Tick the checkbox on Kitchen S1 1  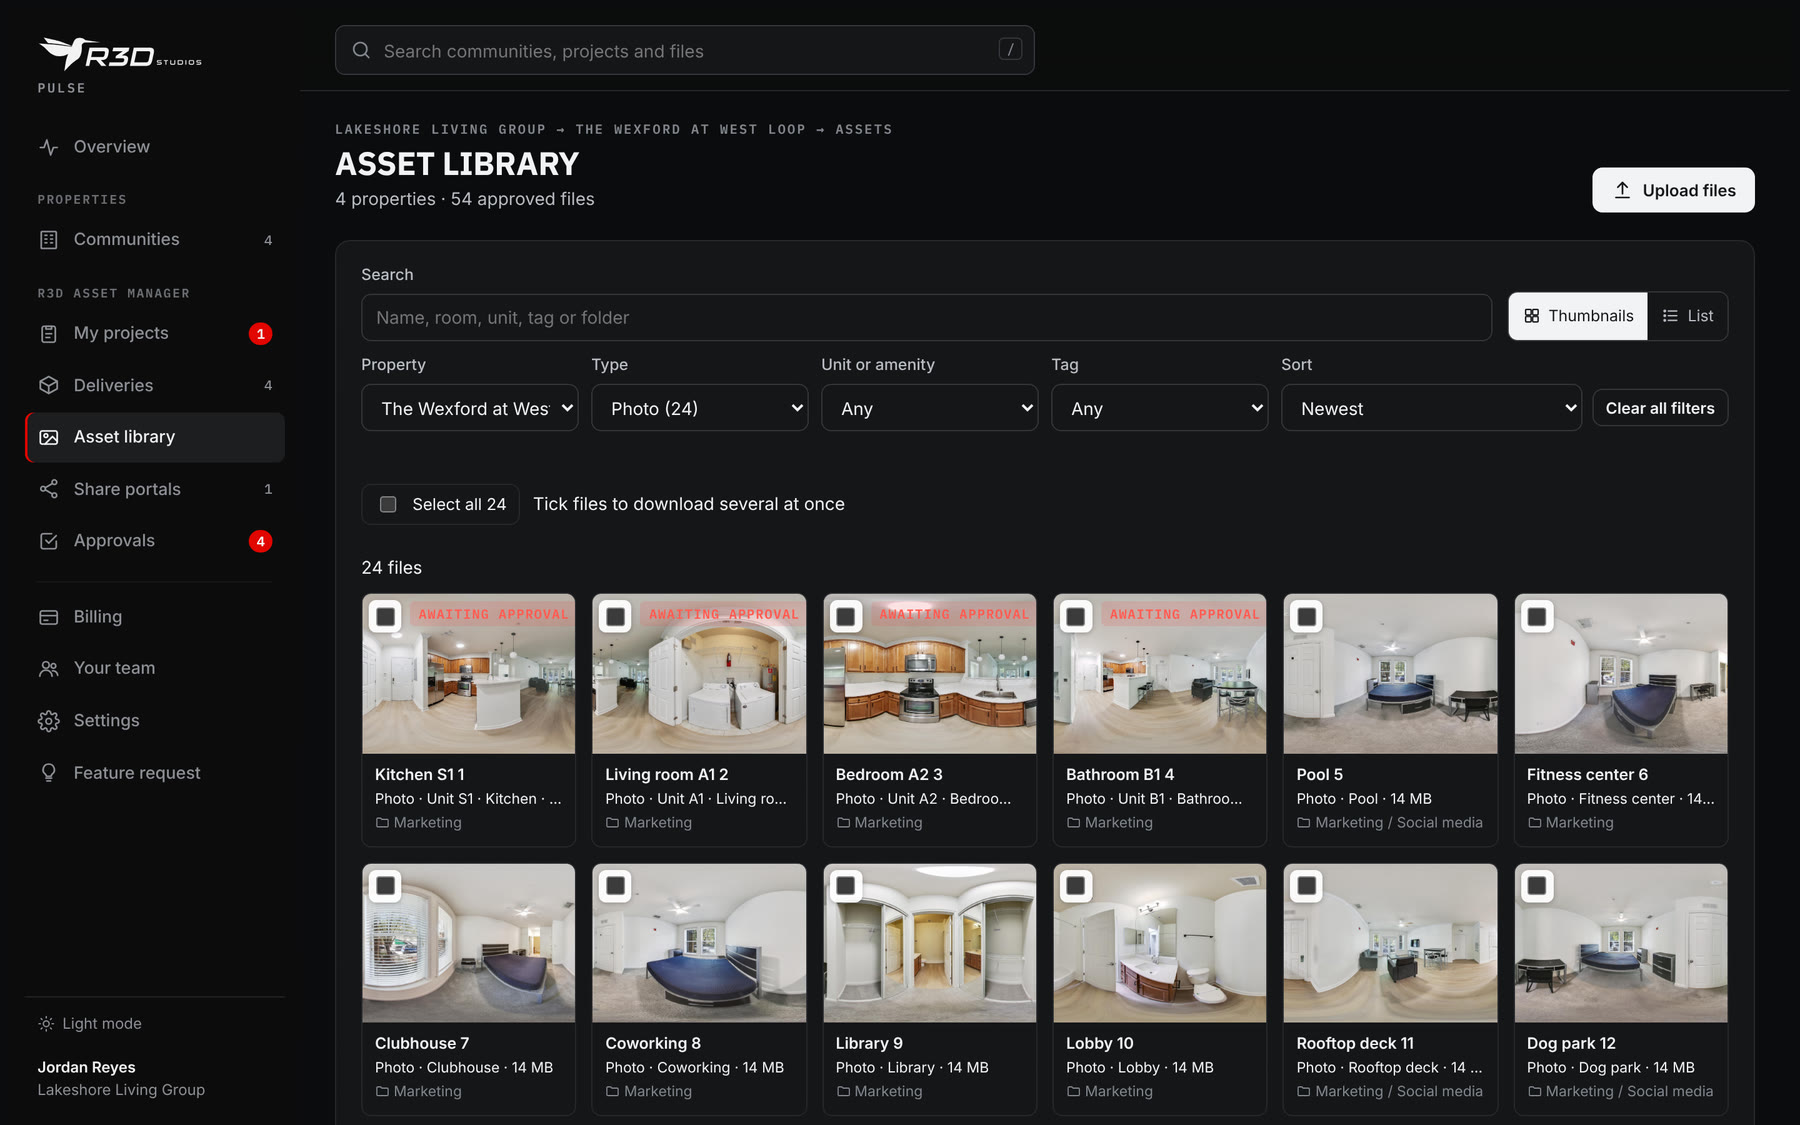tap(385, 616)
